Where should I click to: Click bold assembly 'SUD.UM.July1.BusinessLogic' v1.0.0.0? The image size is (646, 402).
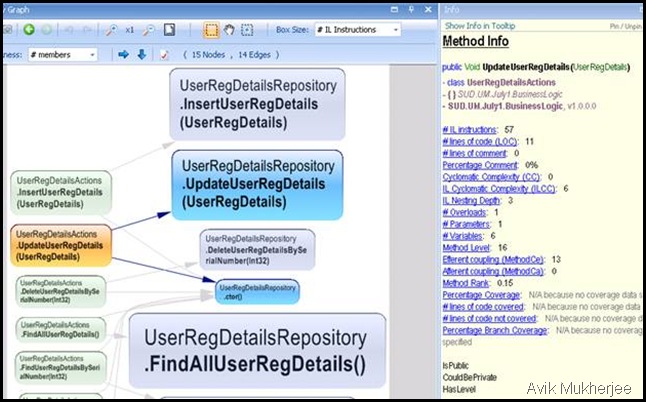(x=505, y=106)
